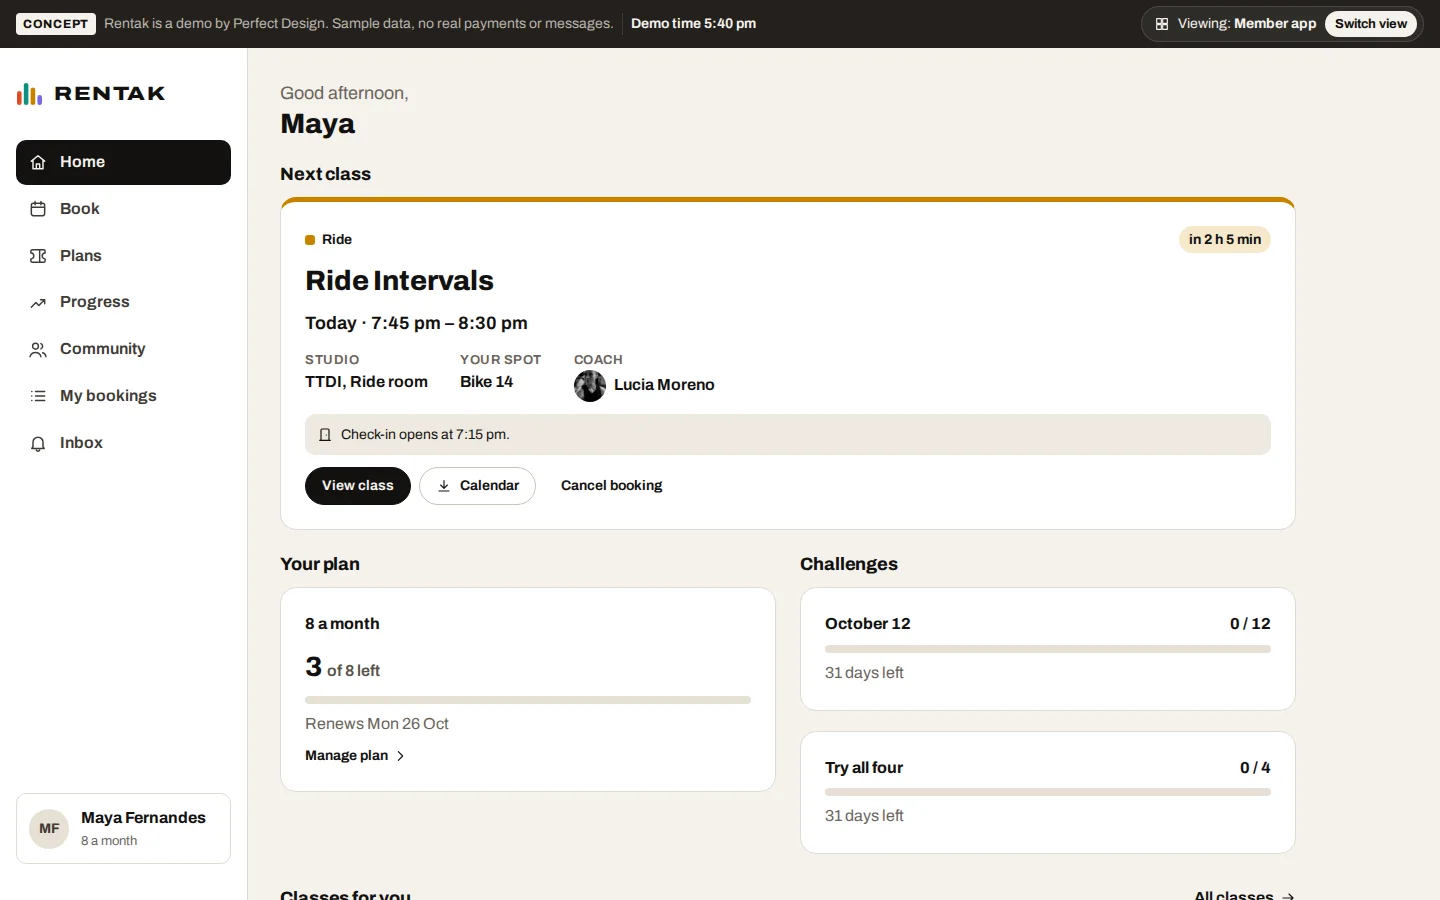Click the bookmark icon in check-in notice
Image resolution: width=1440 pixels, height=900 pixels.
325,435
